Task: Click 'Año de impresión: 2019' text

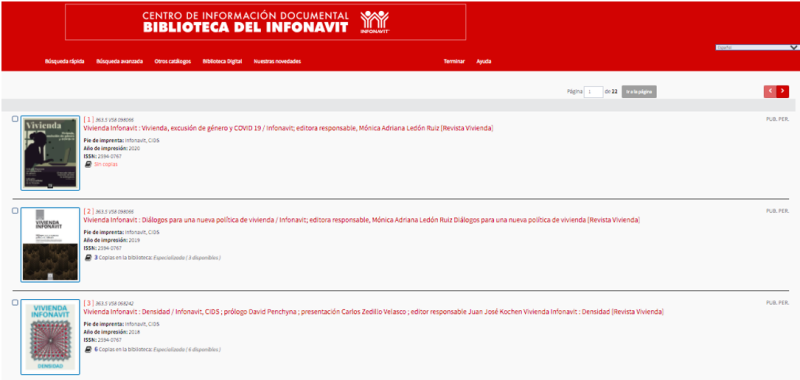Action: 112,240
